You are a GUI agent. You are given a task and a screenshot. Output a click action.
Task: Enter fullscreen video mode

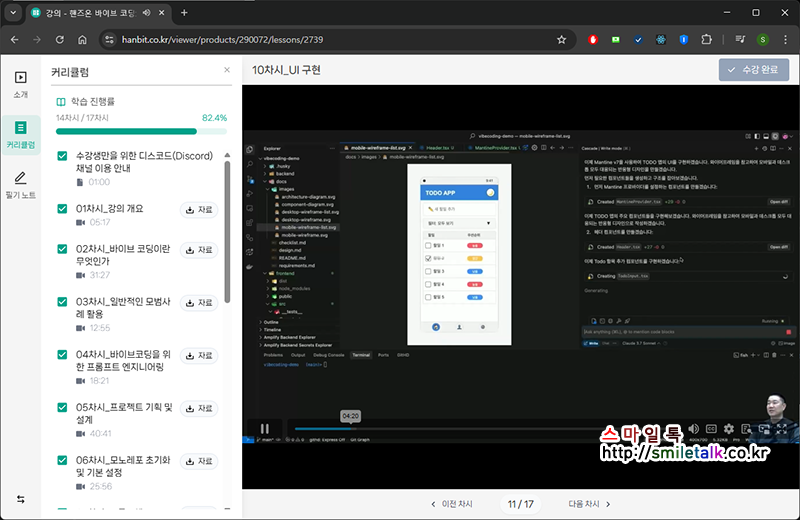(783, 429)
